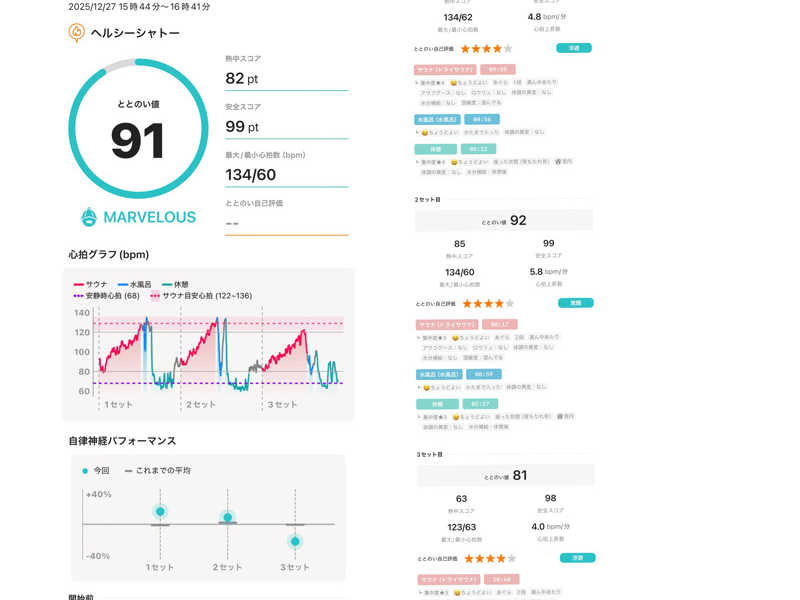Click the MARVELOUS mascot icon
Image resolution: width=800 pixels, height=600 pixels.
tap(89, 217)
